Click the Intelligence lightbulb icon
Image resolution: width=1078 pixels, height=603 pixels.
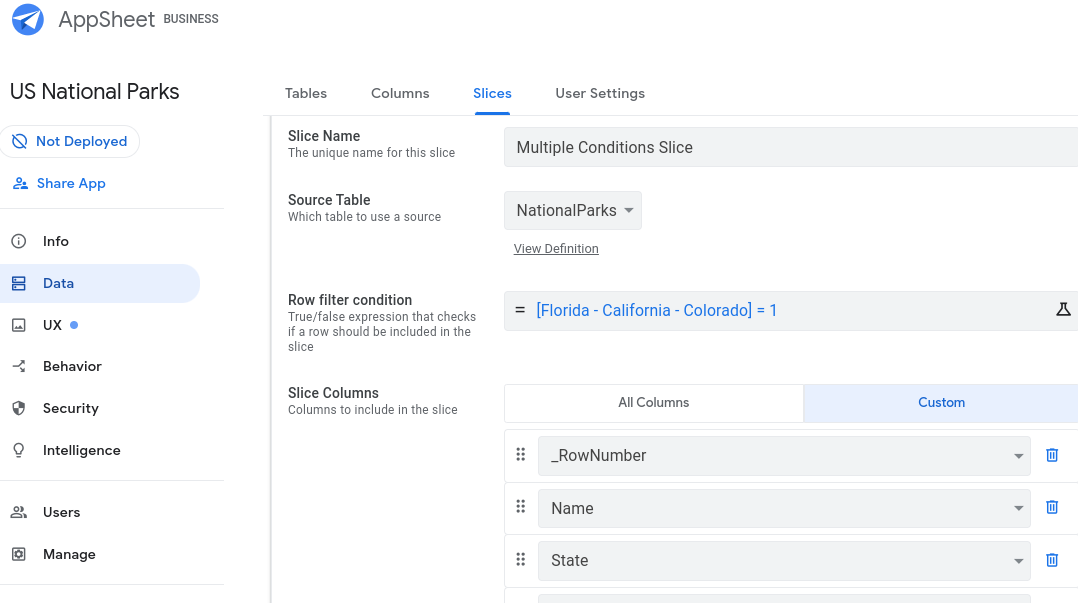click(x=19, y=450)
